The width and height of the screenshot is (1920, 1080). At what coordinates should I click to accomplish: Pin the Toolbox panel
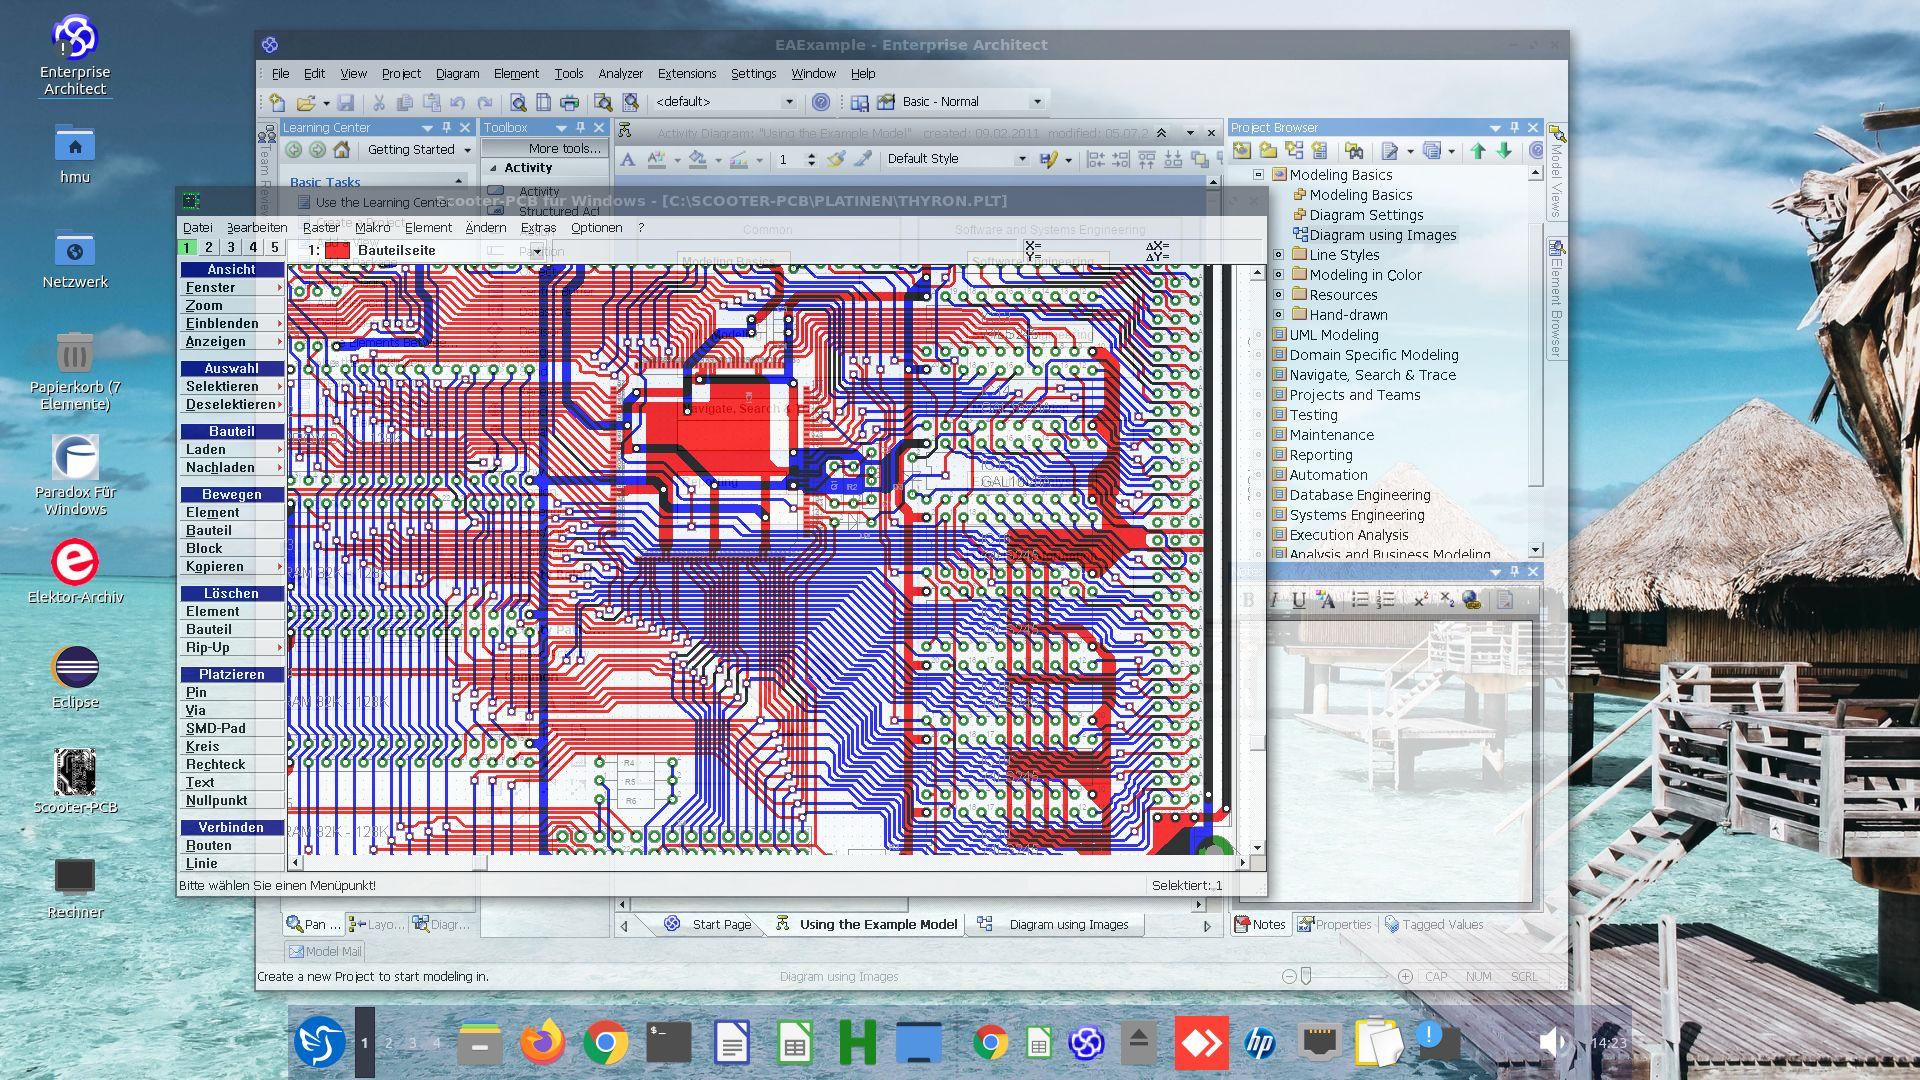580,128
